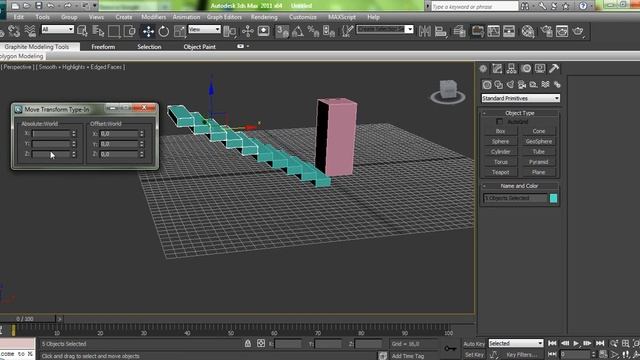Click the Edit Named Selection Sets icon
Screen dimensions: 640x360
tap(347, 31)
